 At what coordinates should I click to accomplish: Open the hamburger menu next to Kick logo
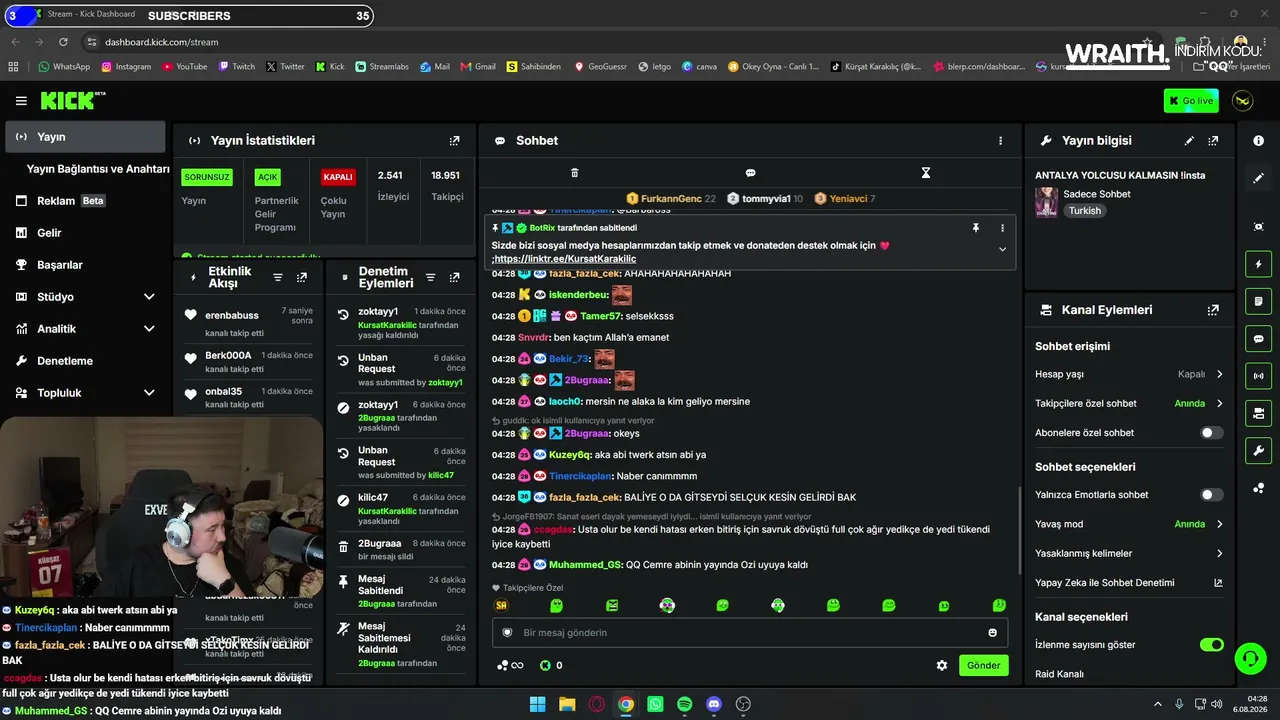(x=21, y=101)
